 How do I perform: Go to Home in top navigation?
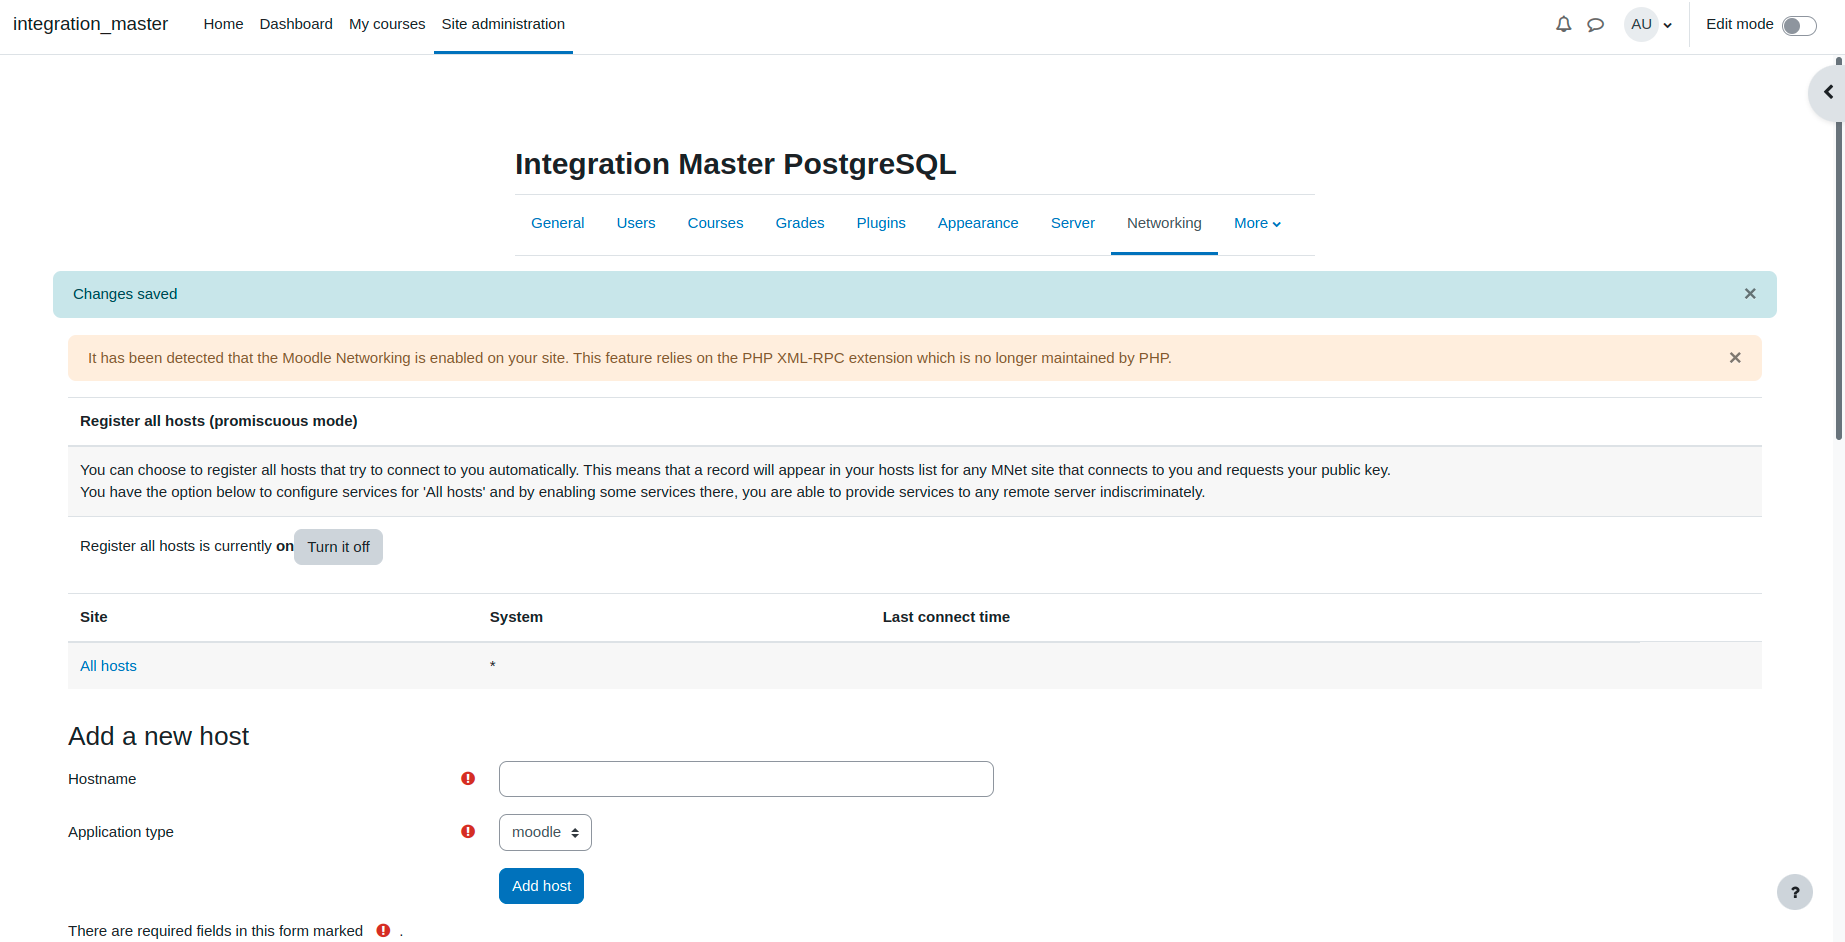point(223,24)
